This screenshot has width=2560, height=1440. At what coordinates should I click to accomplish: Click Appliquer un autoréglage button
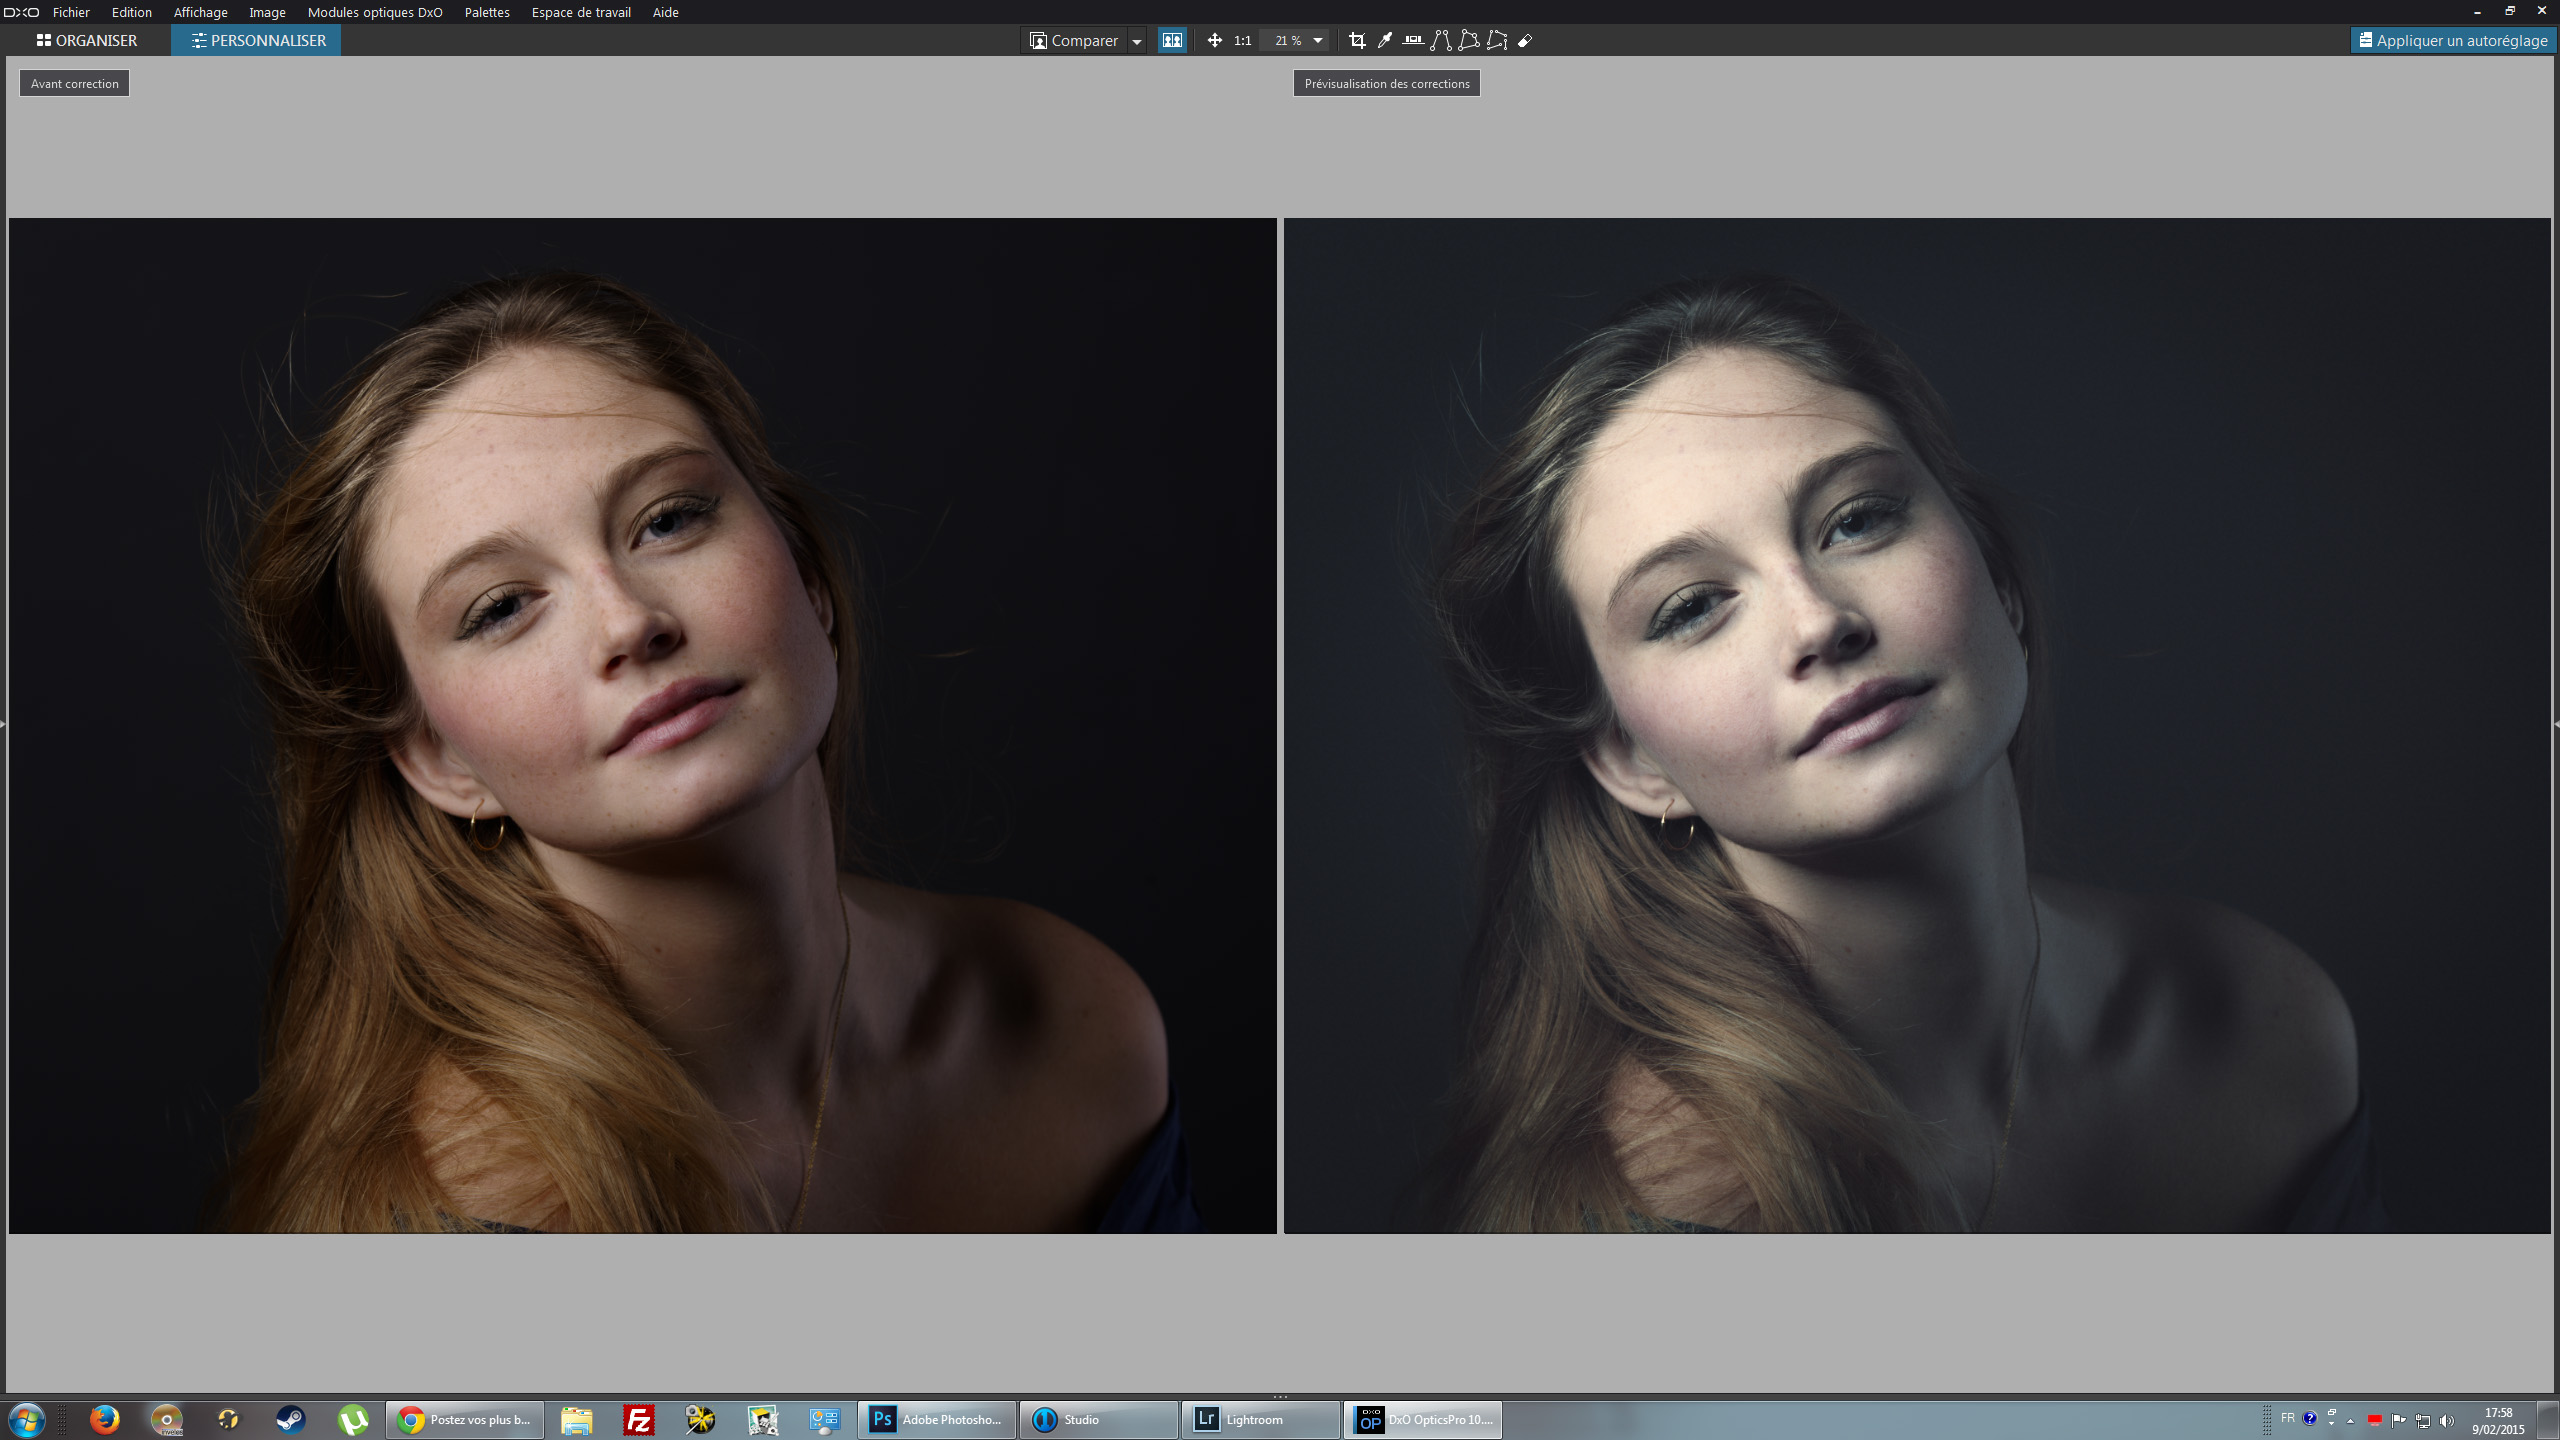2453,40
